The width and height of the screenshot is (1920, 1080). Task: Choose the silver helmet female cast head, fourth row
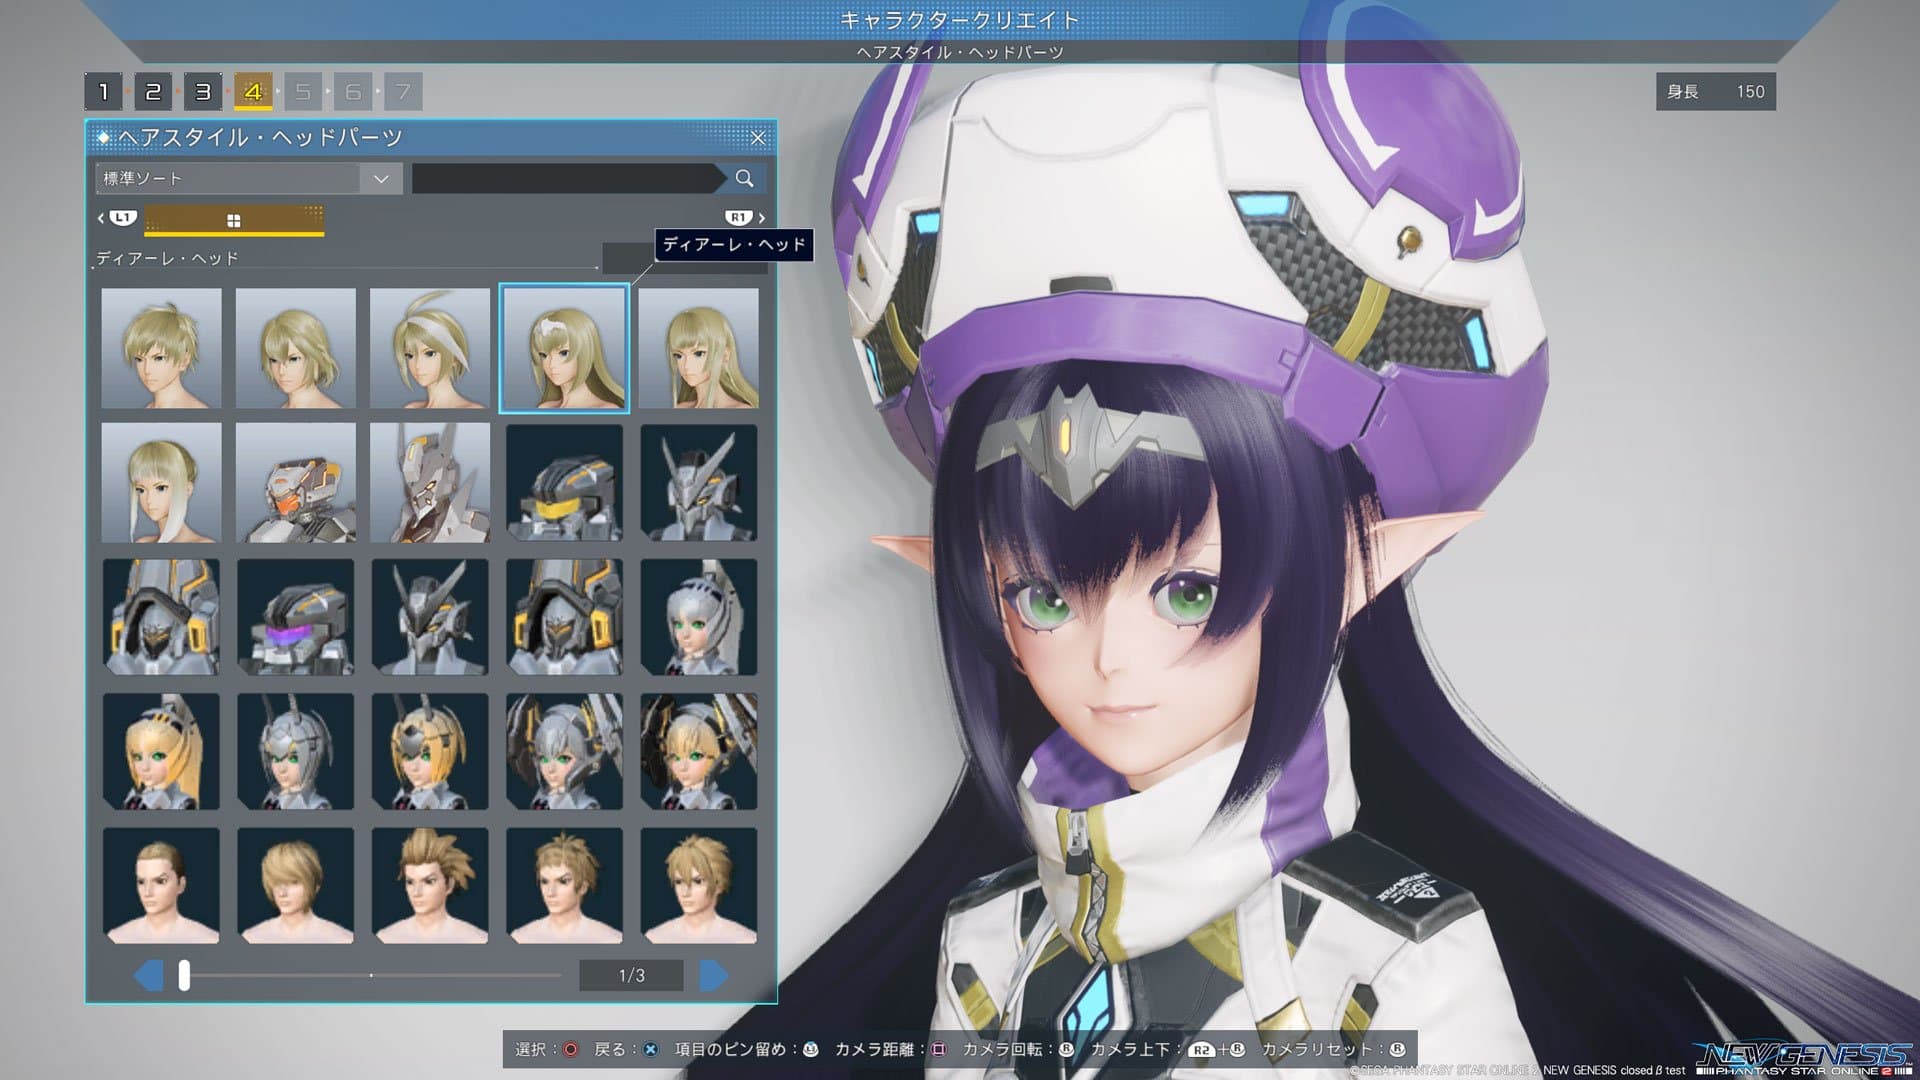(296, 751)
